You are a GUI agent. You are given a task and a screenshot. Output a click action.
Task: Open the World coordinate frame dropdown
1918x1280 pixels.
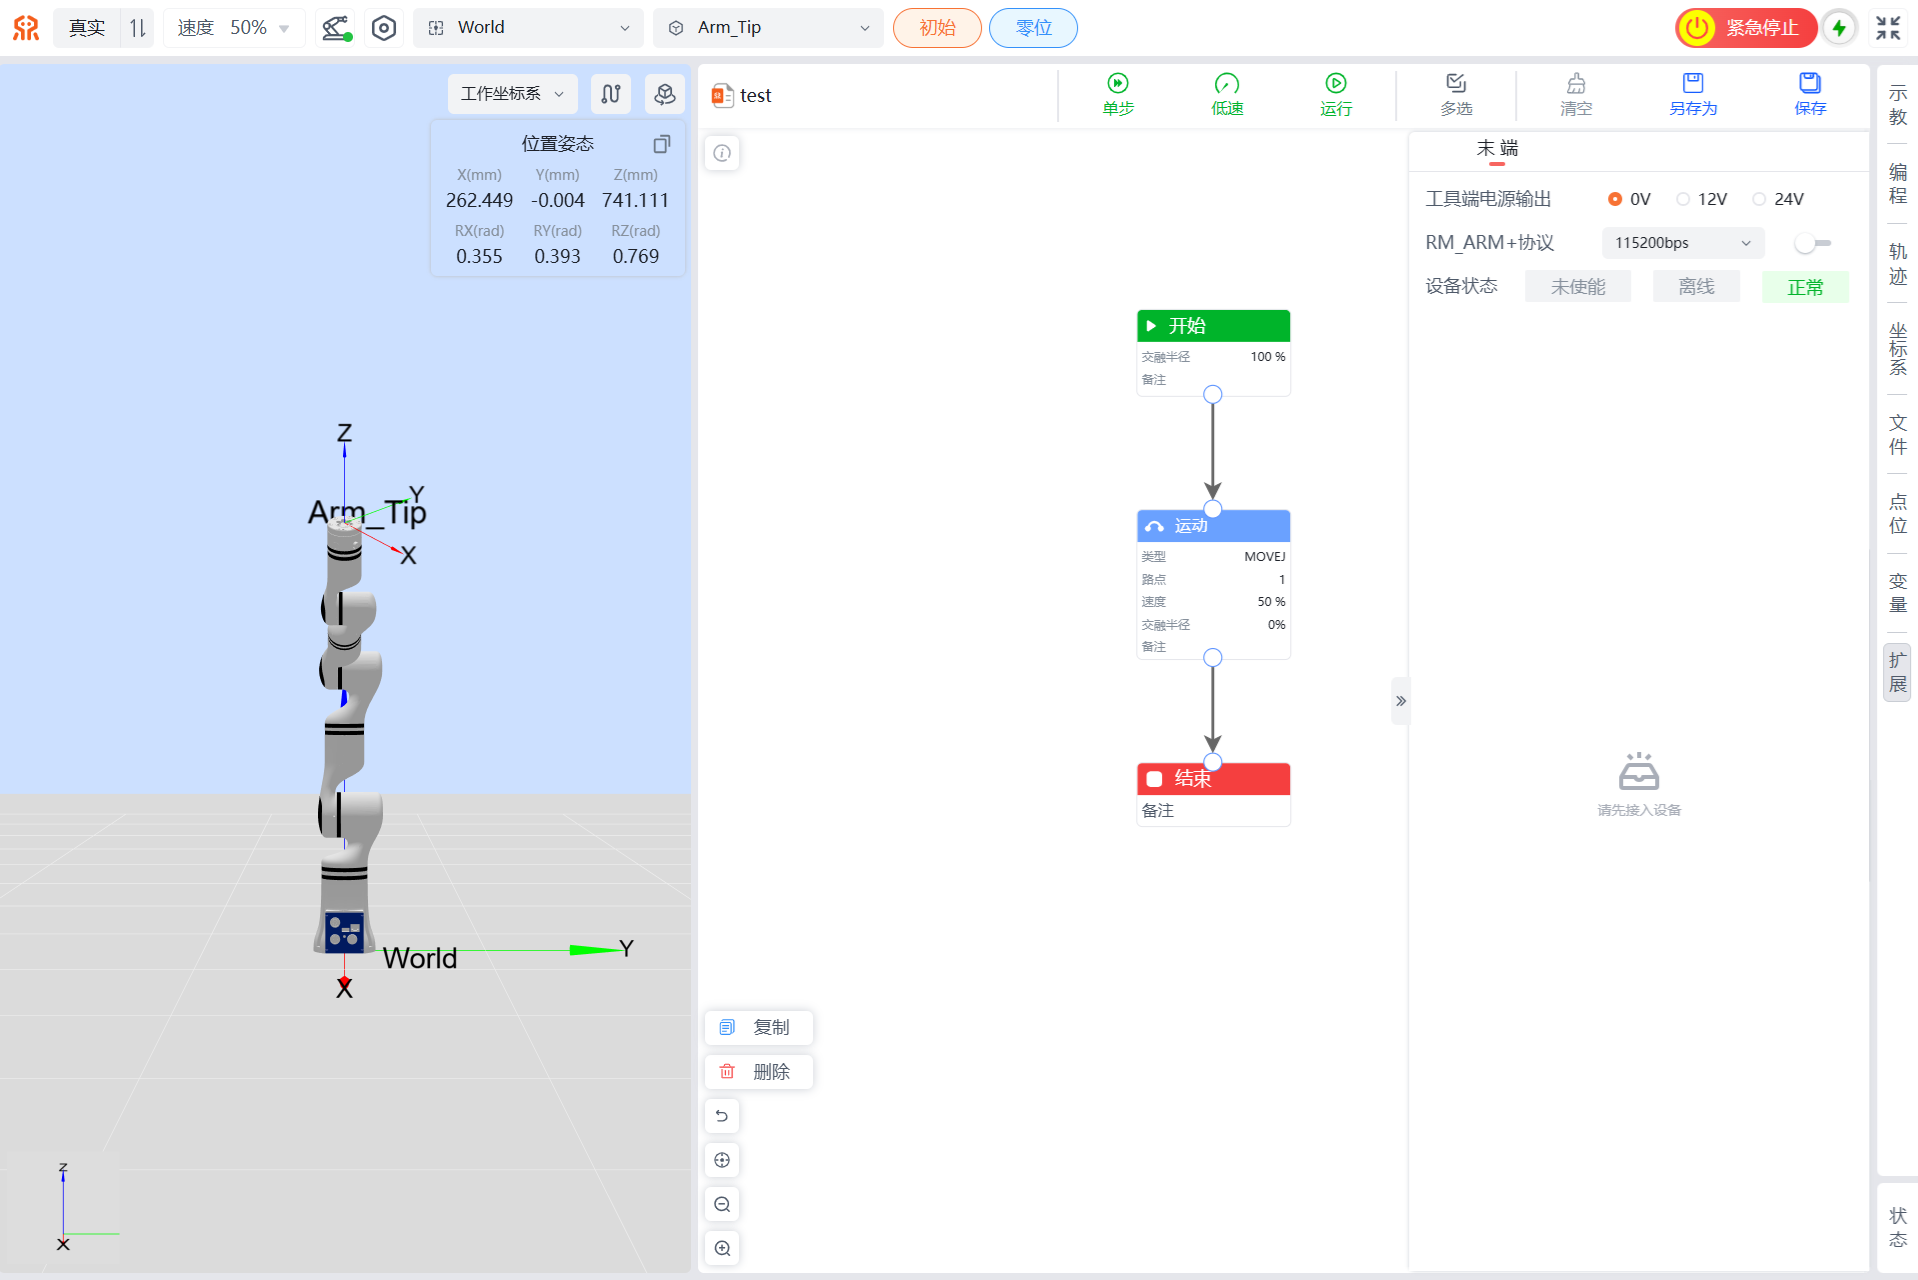[x=530, y=28]
